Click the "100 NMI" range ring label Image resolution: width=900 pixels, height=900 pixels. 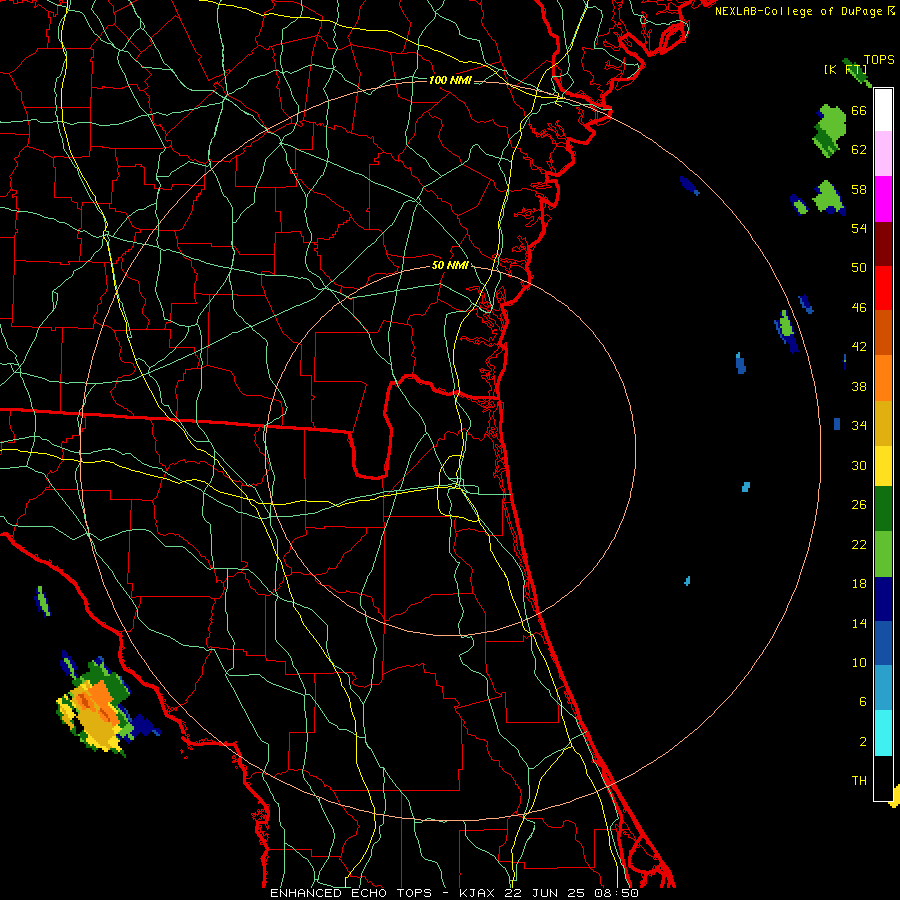pos(450,80)
